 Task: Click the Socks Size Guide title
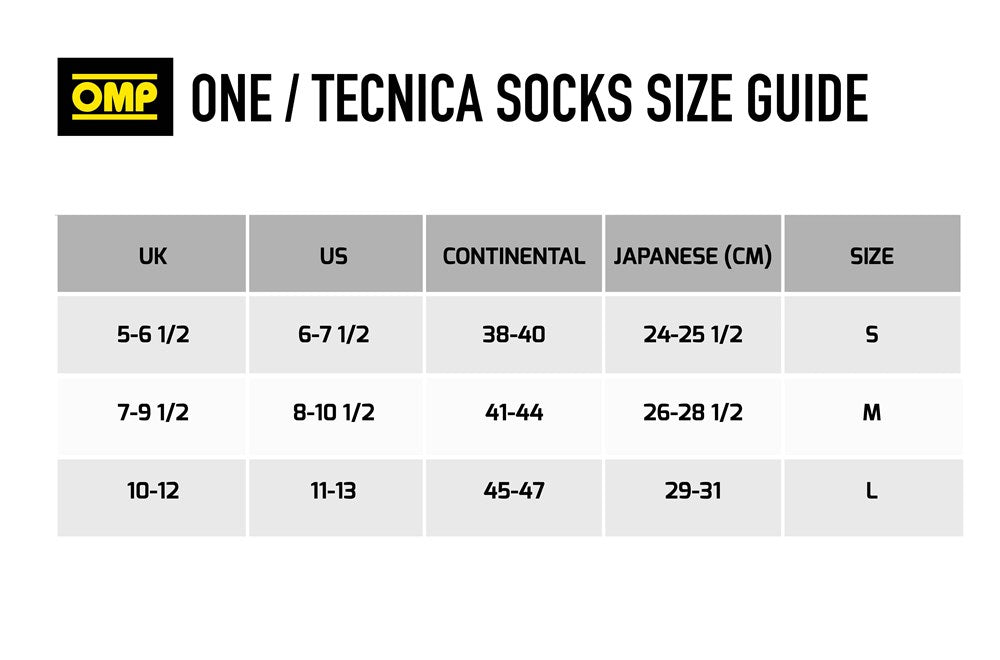click(528, 98)
